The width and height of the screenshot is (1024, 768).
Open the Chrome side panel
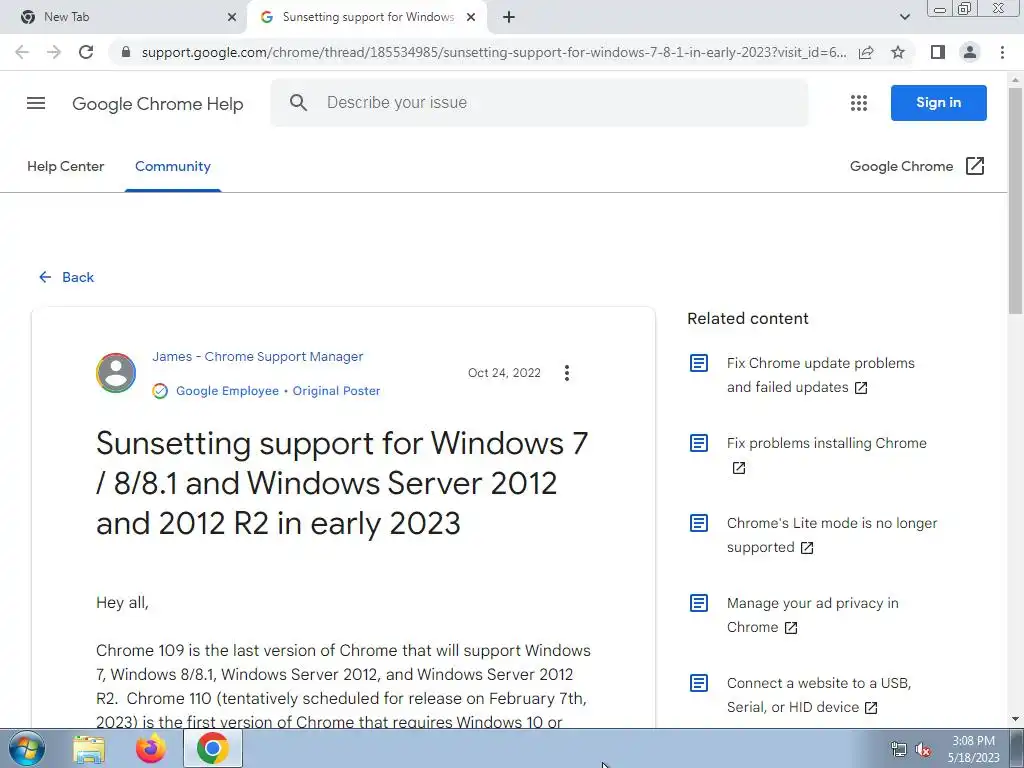coord(938,52)
